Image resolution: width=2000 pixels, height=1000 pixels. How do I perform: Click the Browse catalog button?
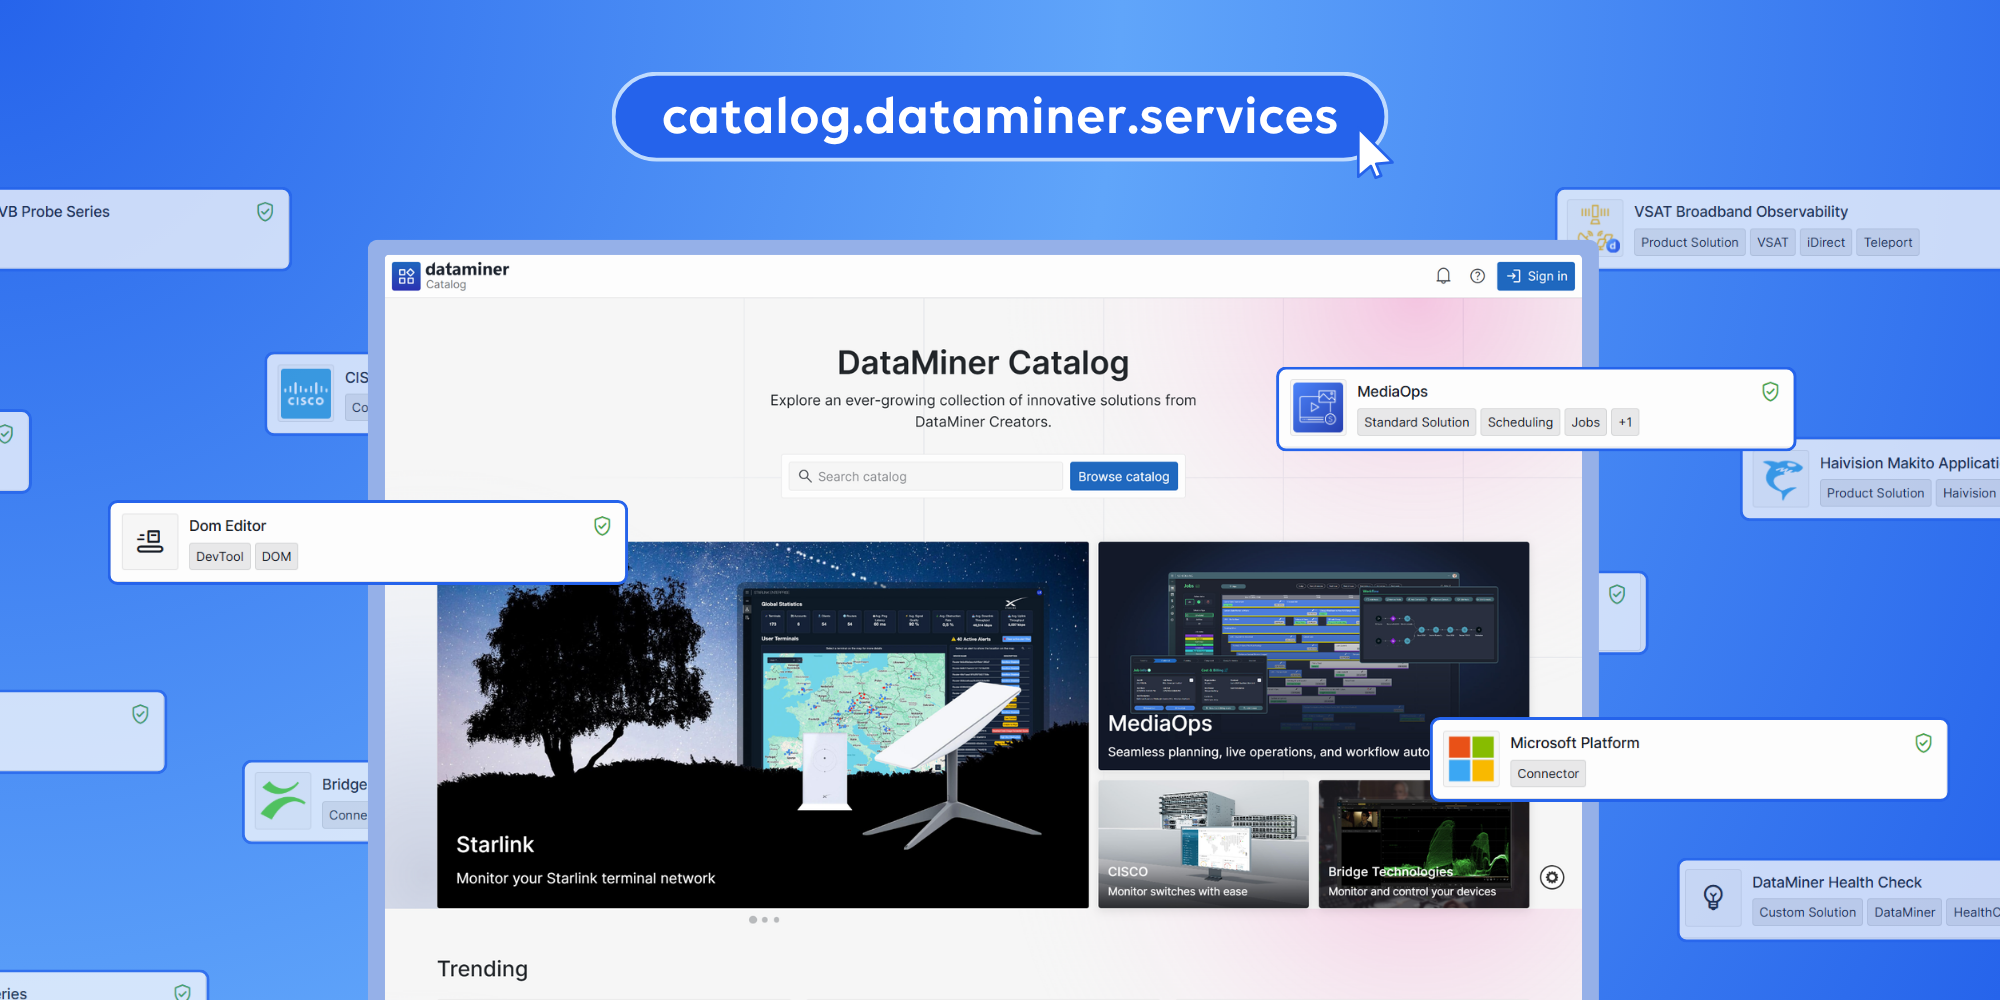tap(1123, 476)
